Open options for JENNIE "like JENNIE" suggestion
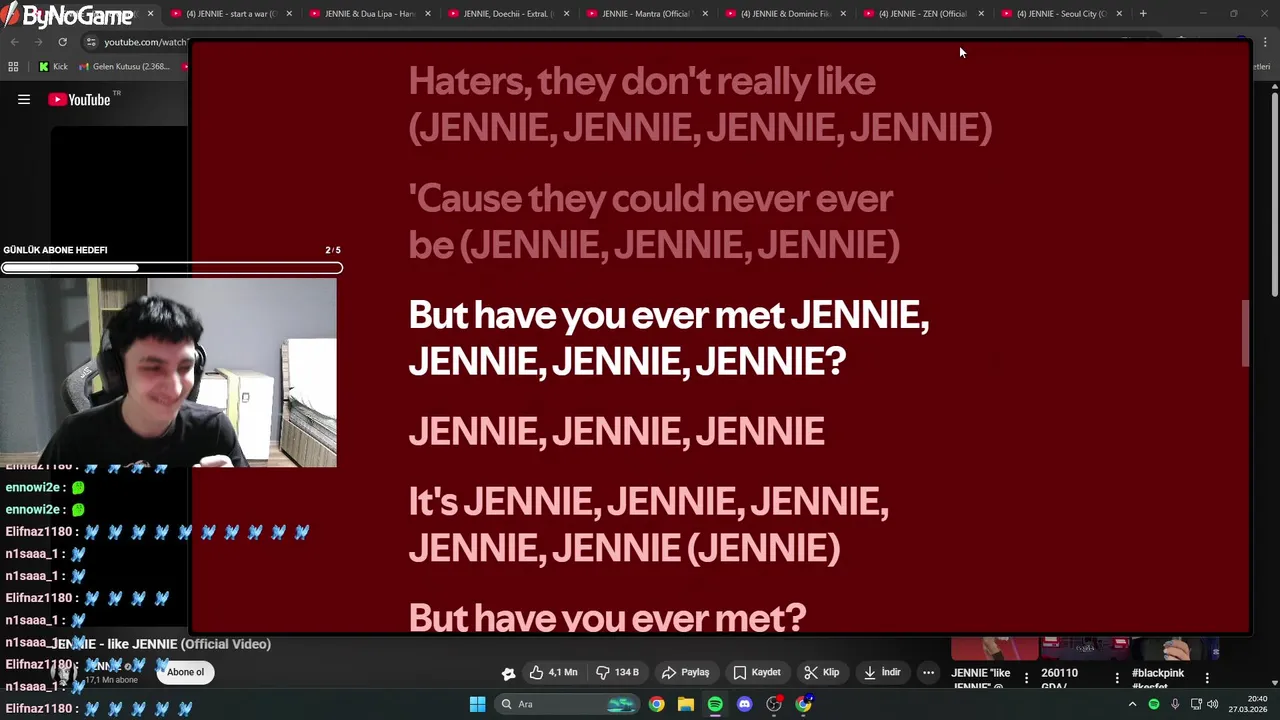The image size is (1280, 720). 1026,678
